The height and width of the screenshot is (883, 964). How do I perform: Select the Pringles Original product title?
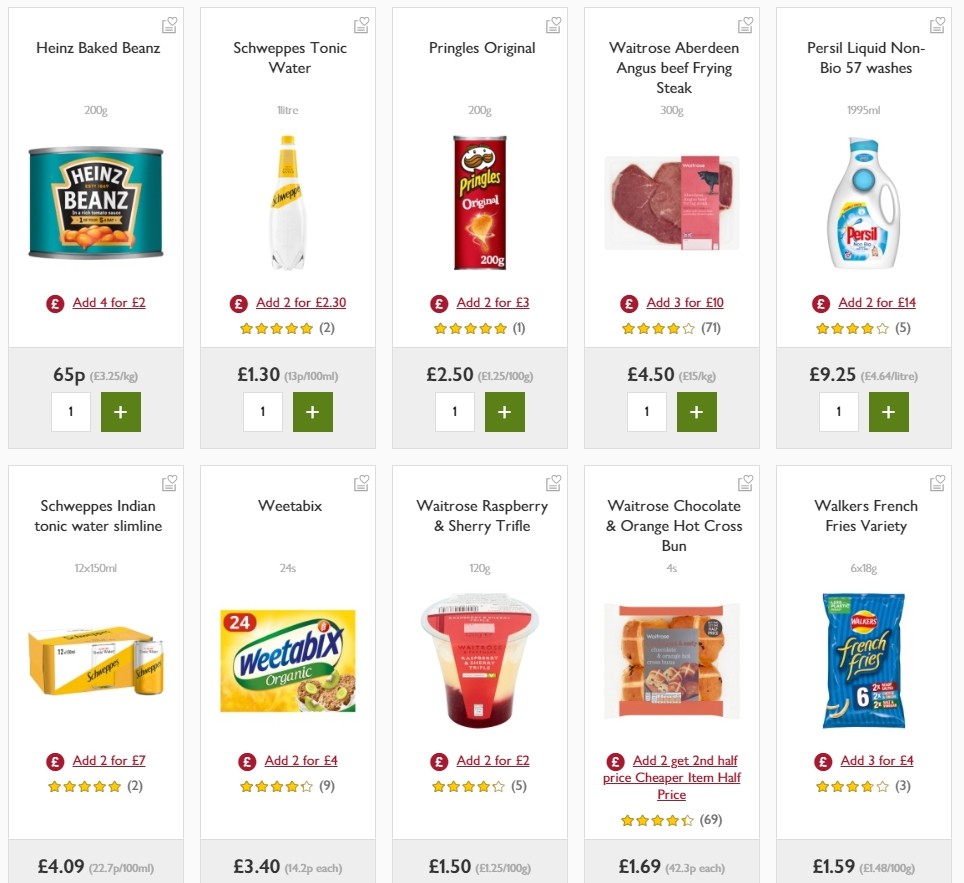pyautogui.click(x=483, y=47)
